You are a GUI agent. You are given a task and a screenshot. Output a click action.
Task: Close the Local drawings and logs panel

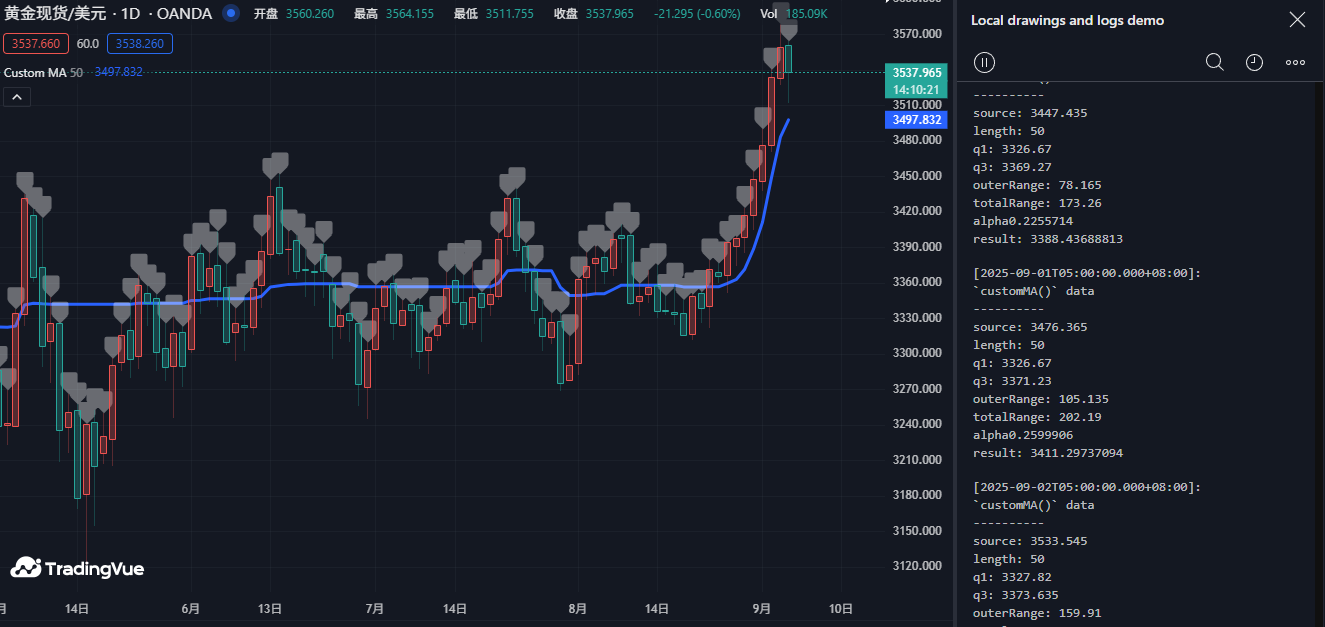point(1297,20)
